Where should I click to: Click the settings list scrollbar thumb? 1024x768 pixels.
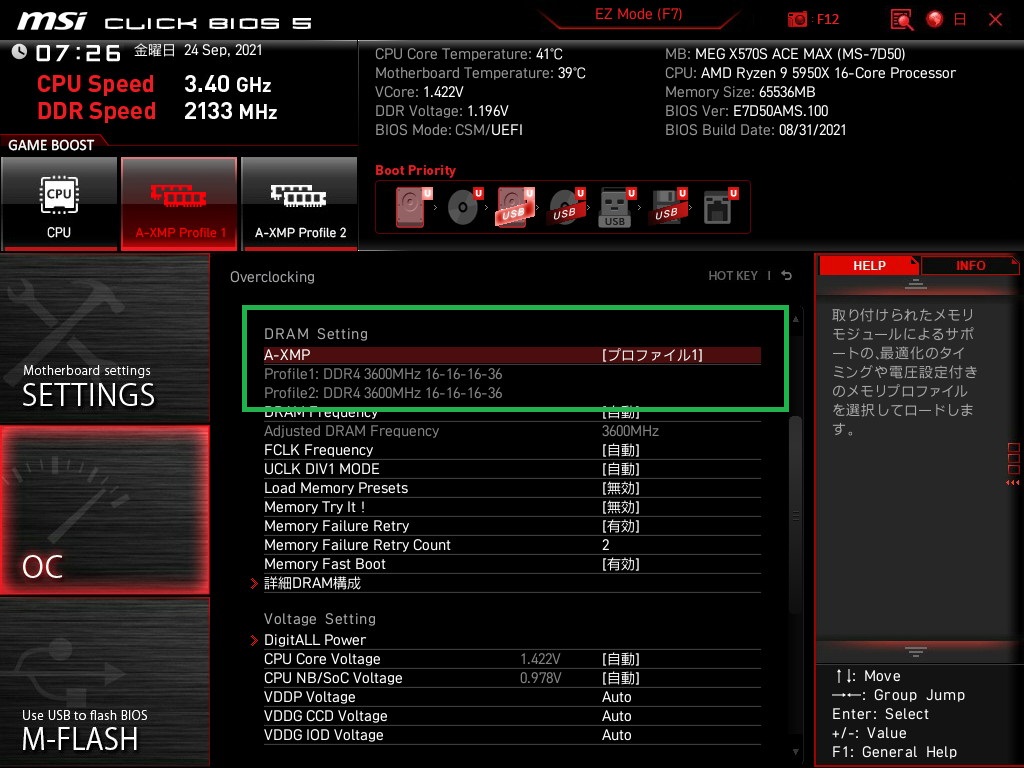[795, 515]
